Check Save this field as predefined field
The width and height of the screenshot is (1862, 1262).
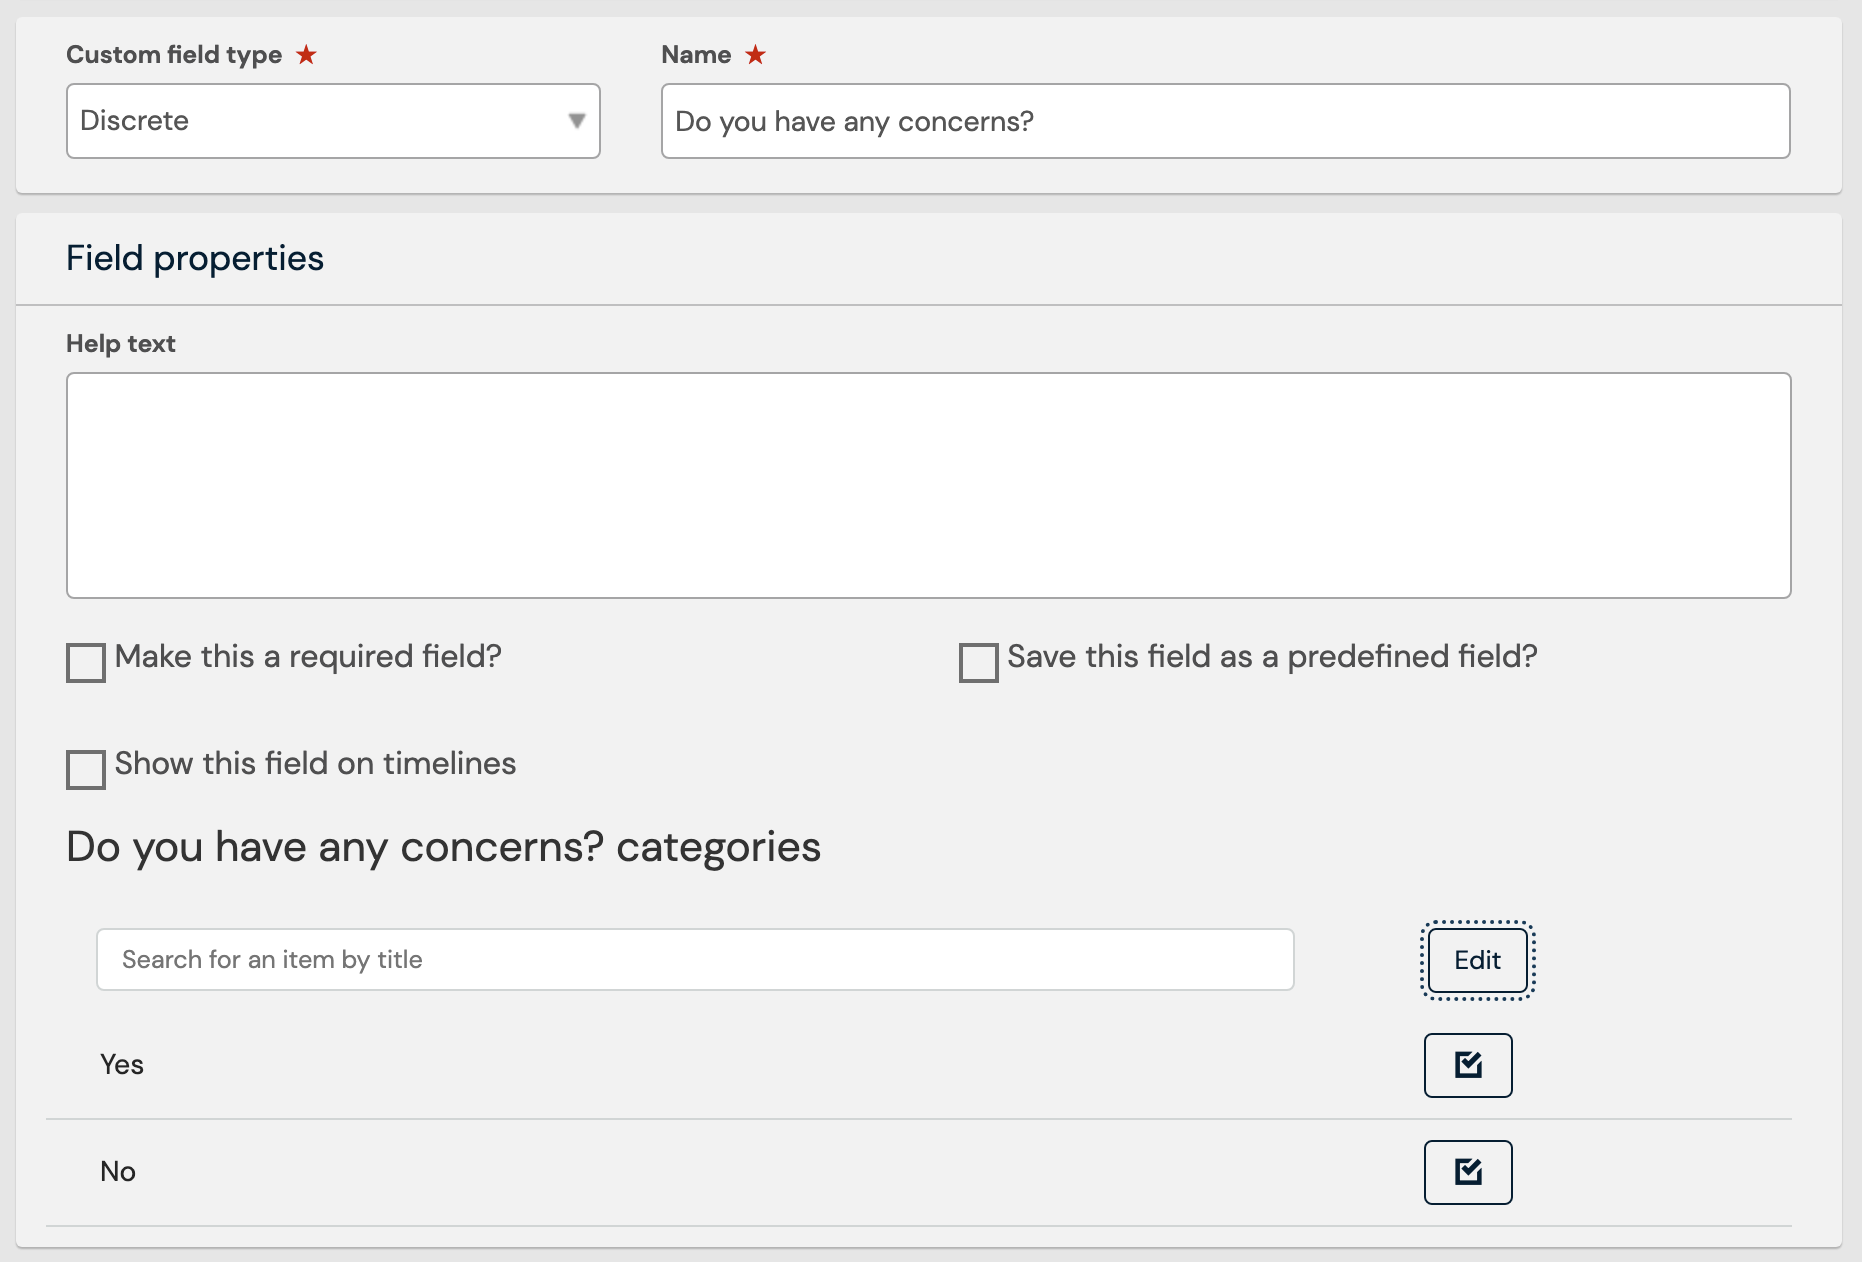[x=978, y=663]
